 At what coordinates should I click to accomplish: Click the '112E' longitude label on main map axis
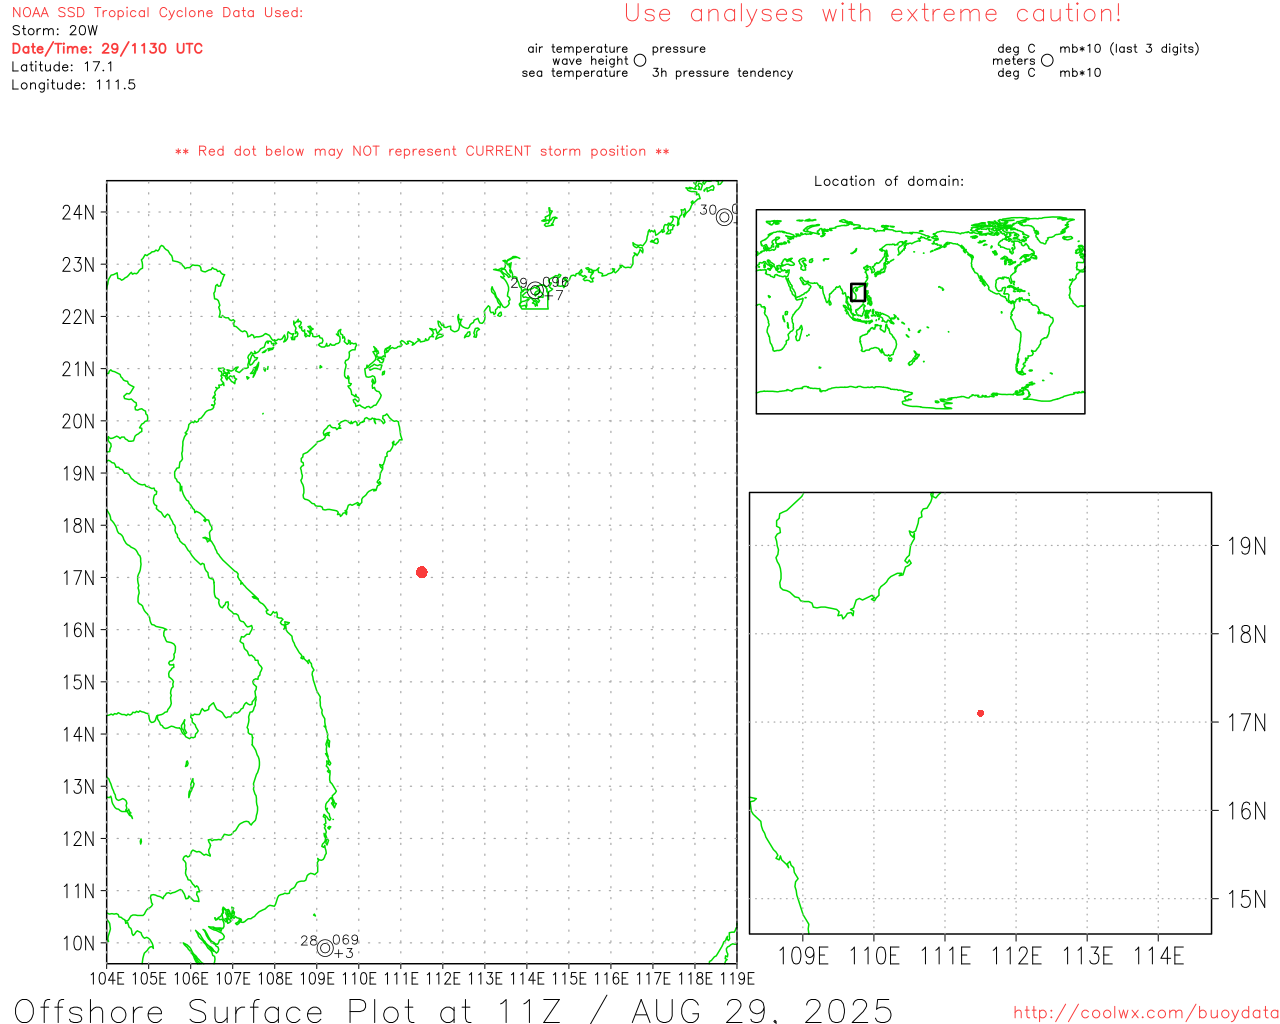click(443, 978)
